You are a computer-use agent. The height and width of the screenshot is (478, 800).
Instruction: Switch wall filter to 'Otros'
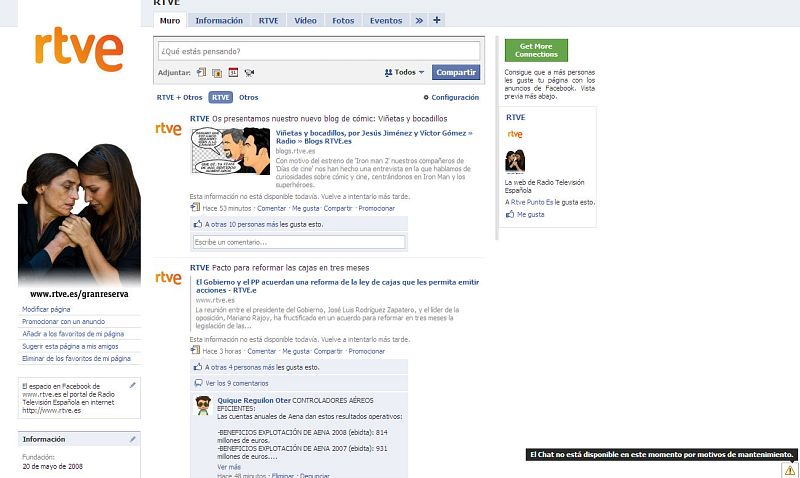click(x=248, y=98)
